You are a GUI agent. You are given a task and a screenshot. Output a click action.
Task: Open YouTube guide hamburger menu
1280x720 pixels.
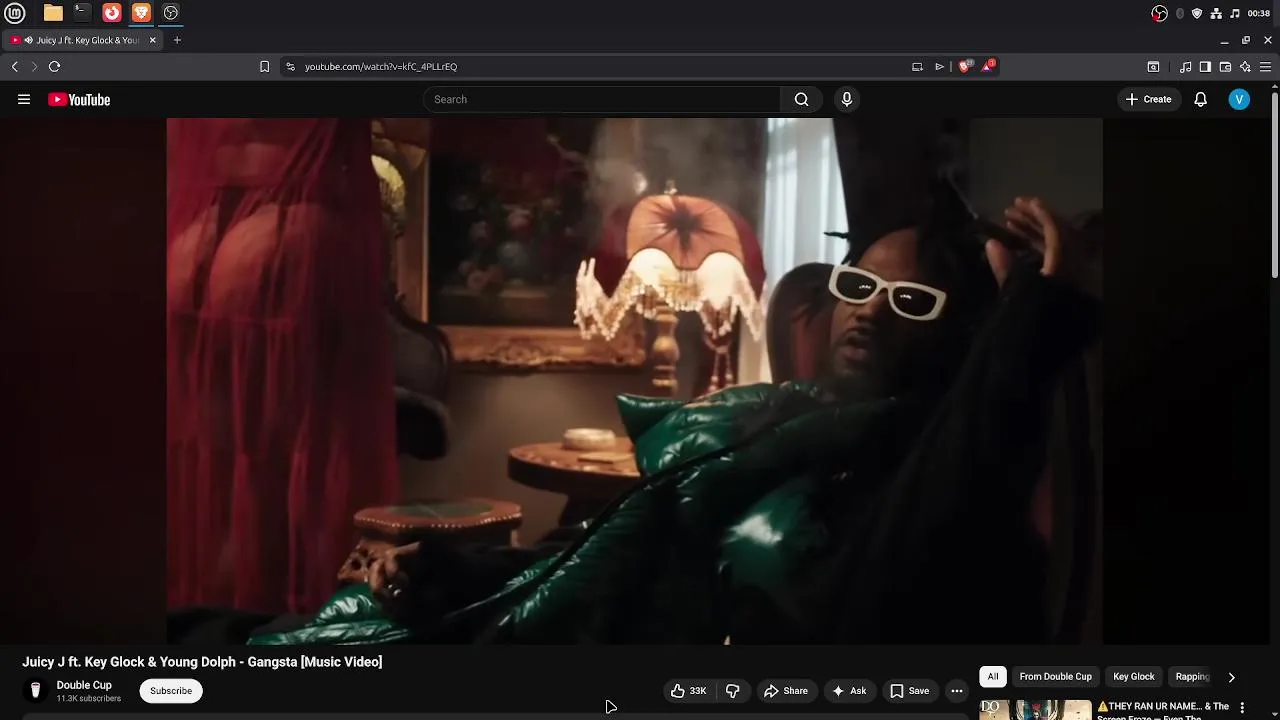coord(24,99)
